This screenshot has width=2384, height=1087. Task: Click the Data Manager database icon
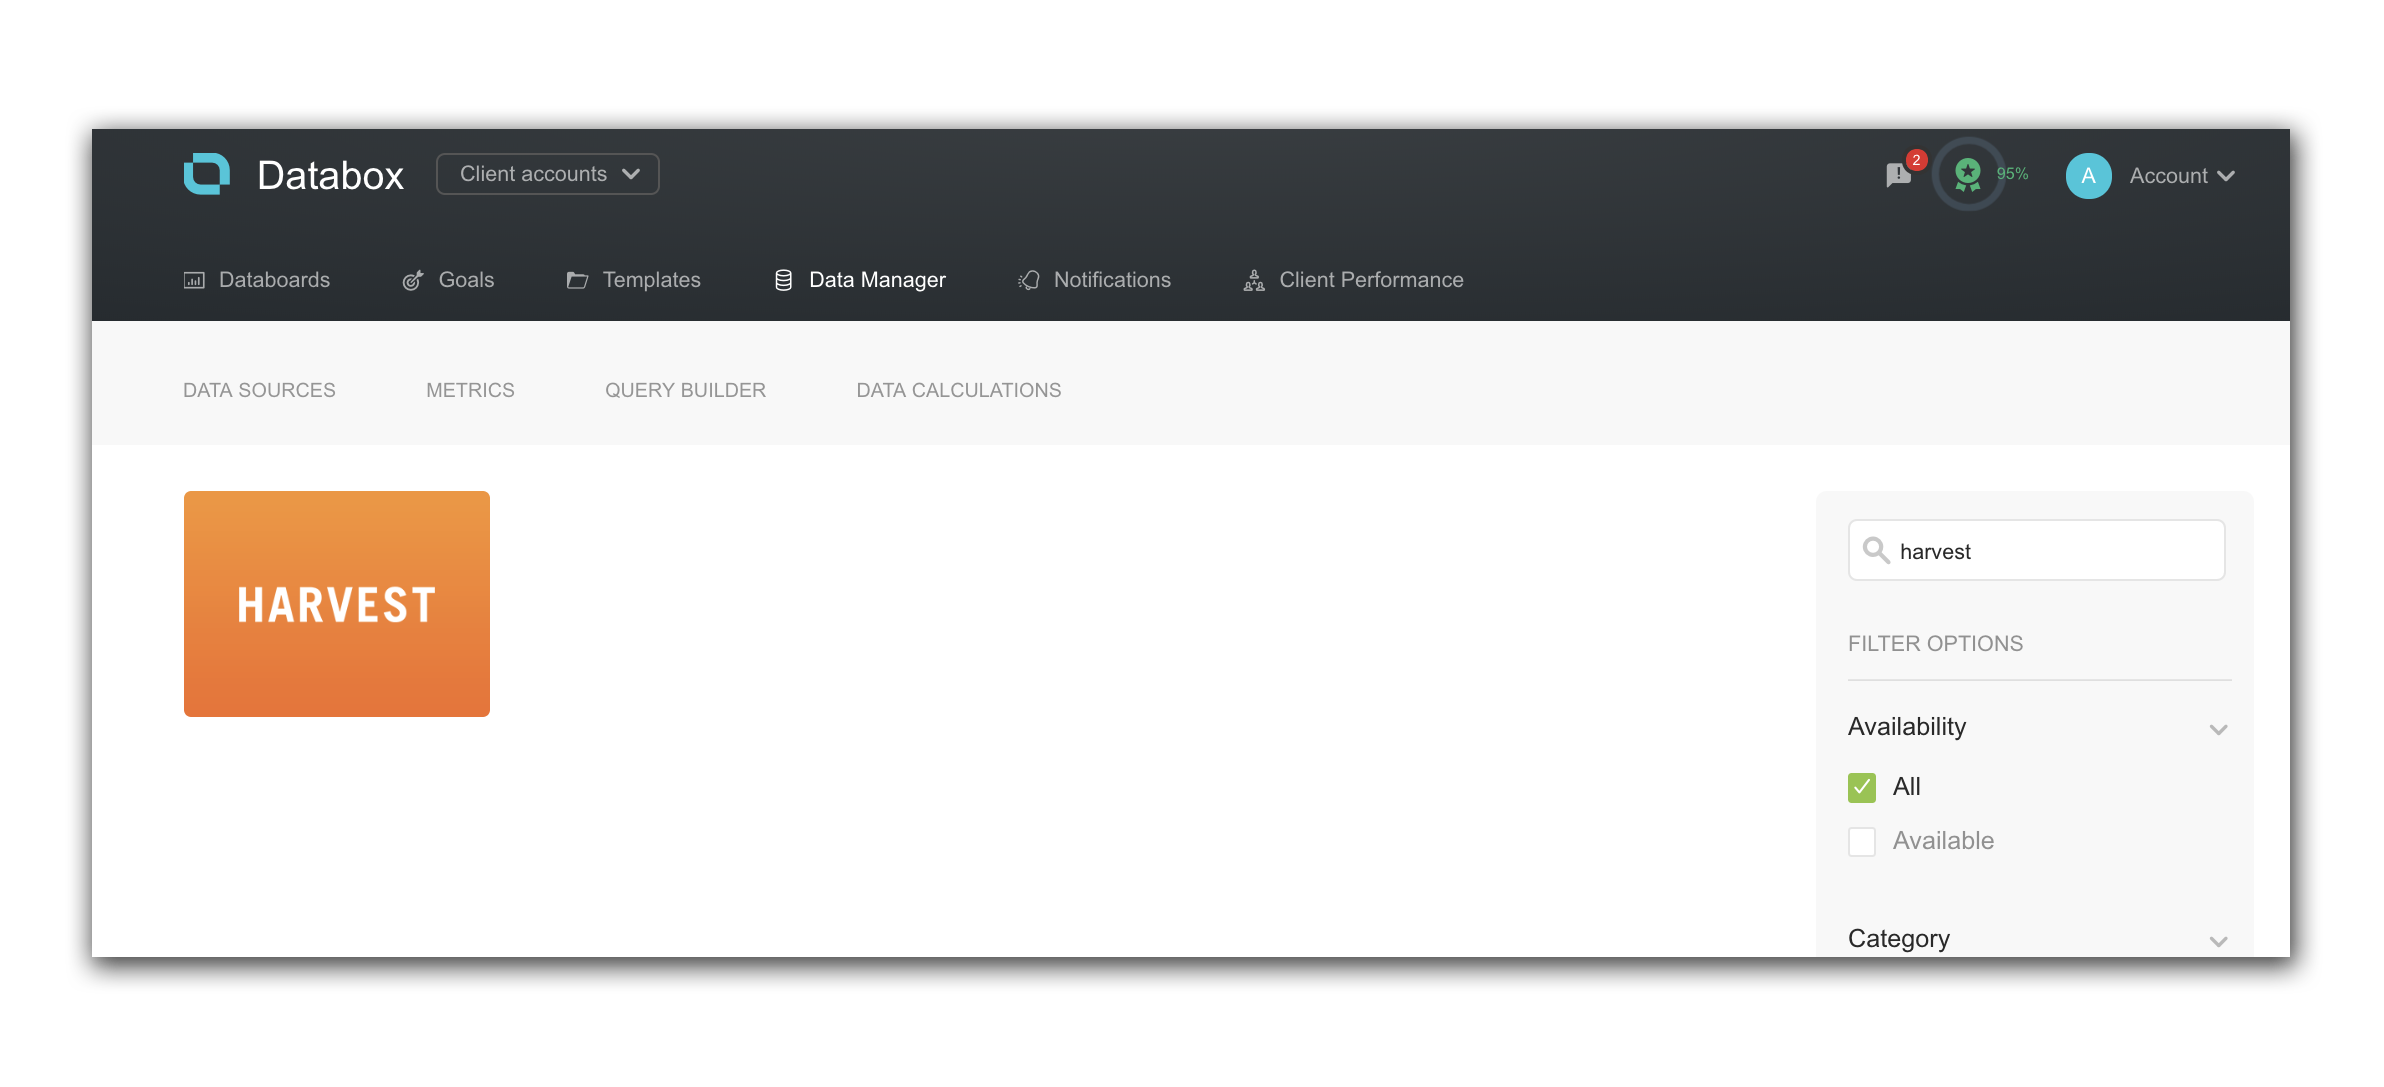pyautogui.click(x=783, y=280)
